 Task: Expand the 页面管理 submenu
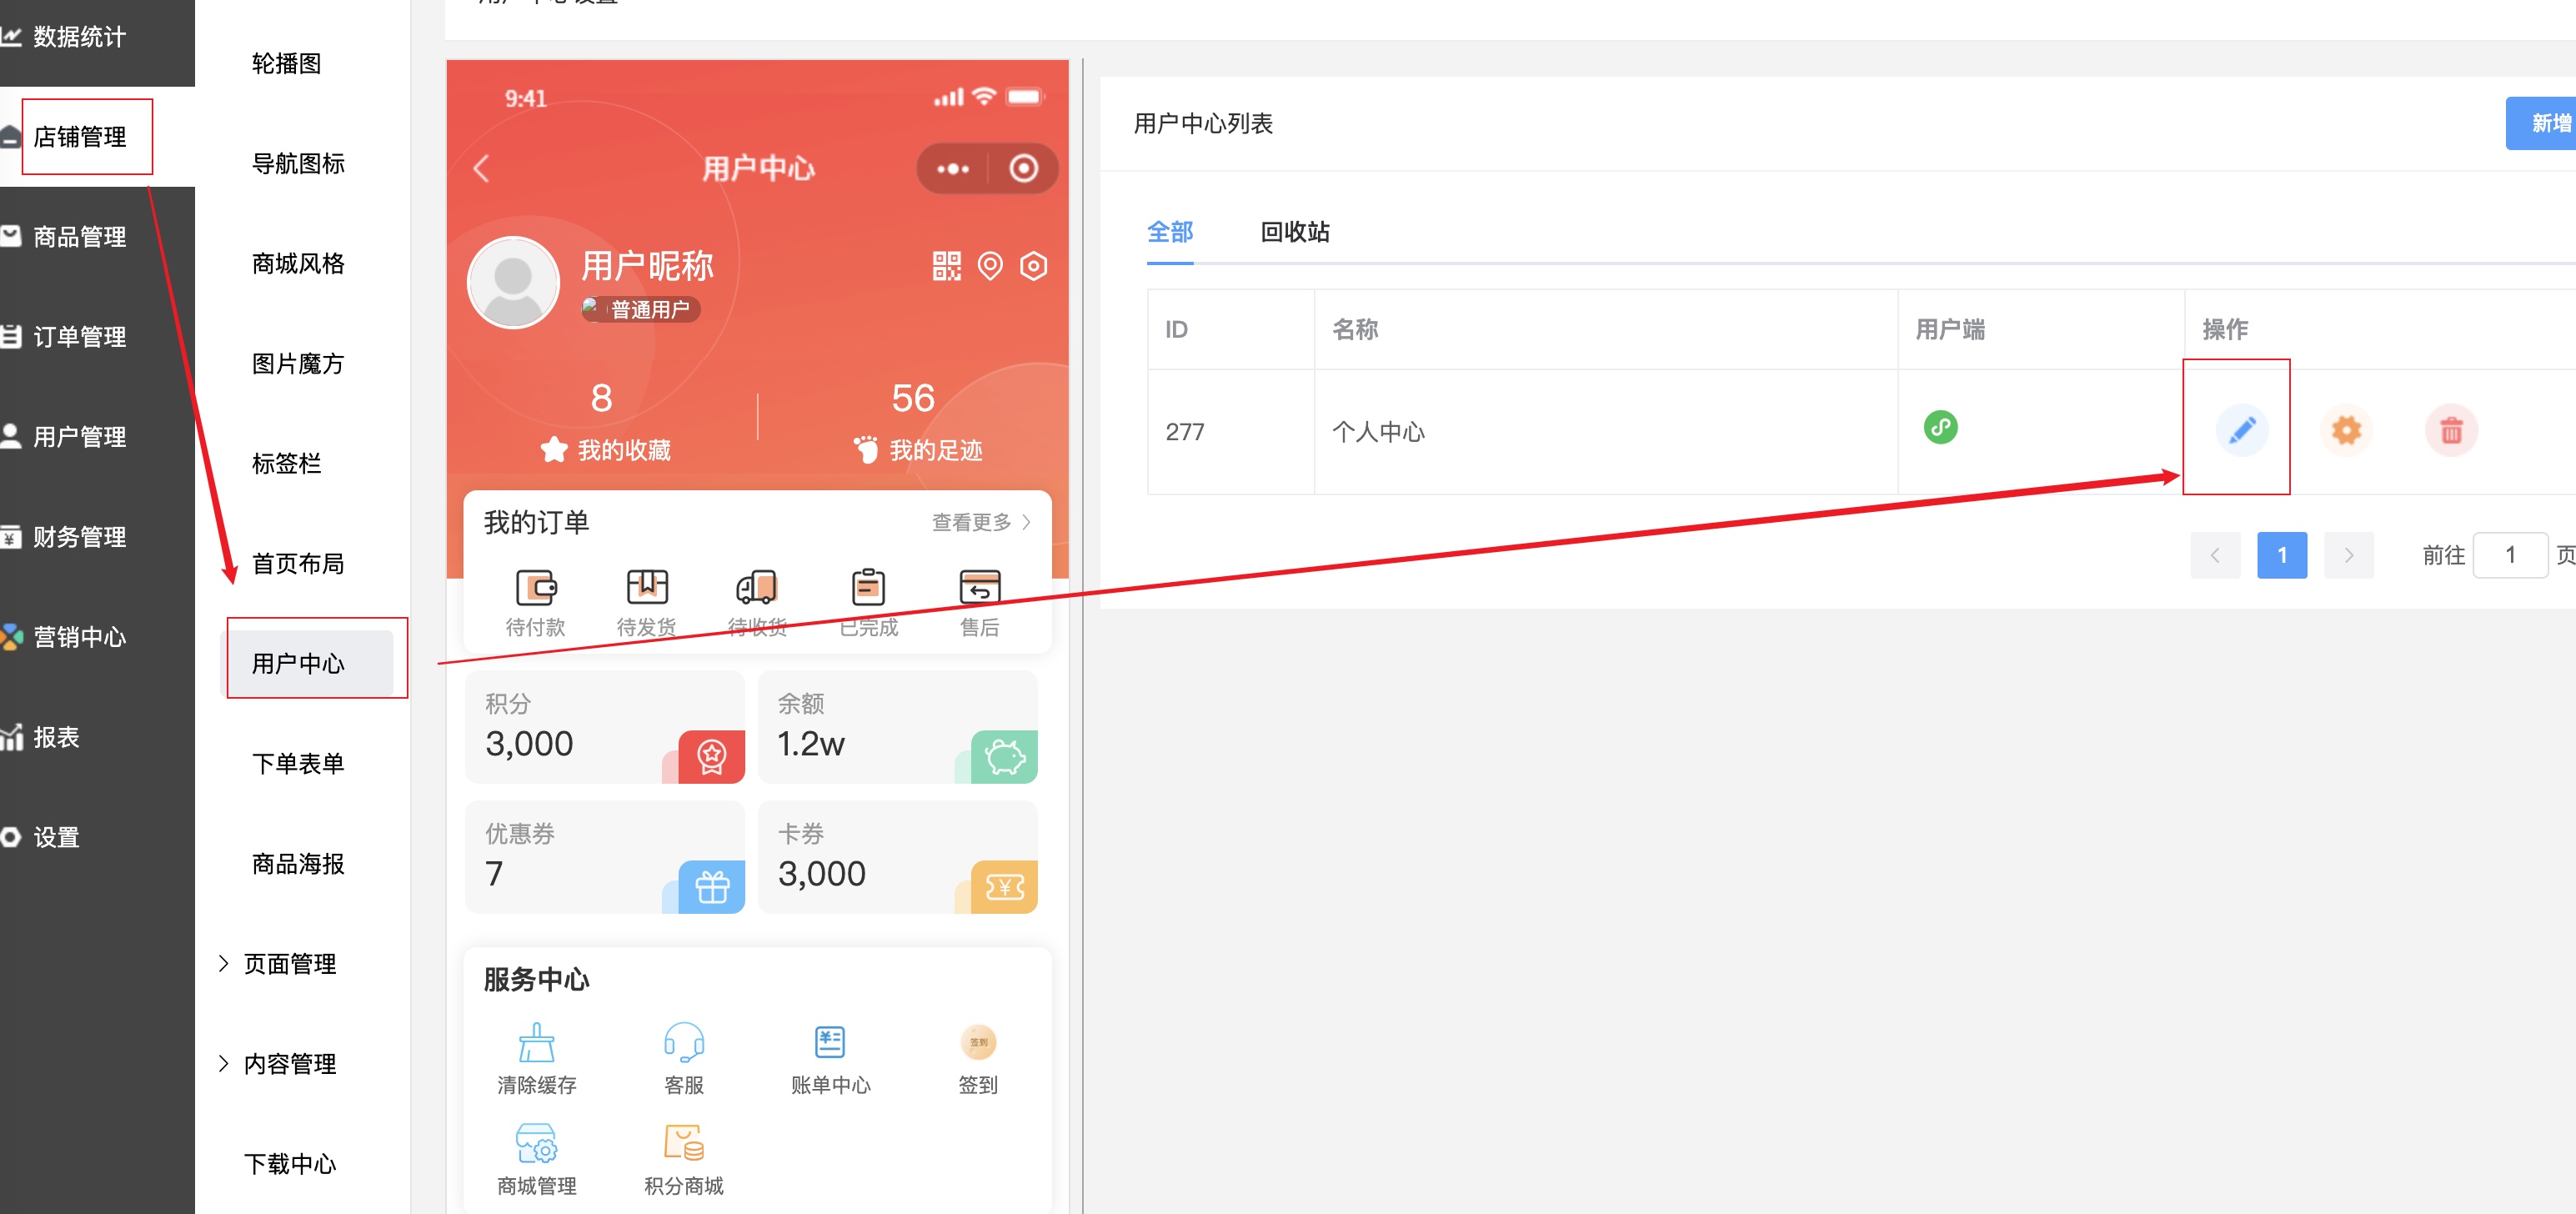point(278,963)
